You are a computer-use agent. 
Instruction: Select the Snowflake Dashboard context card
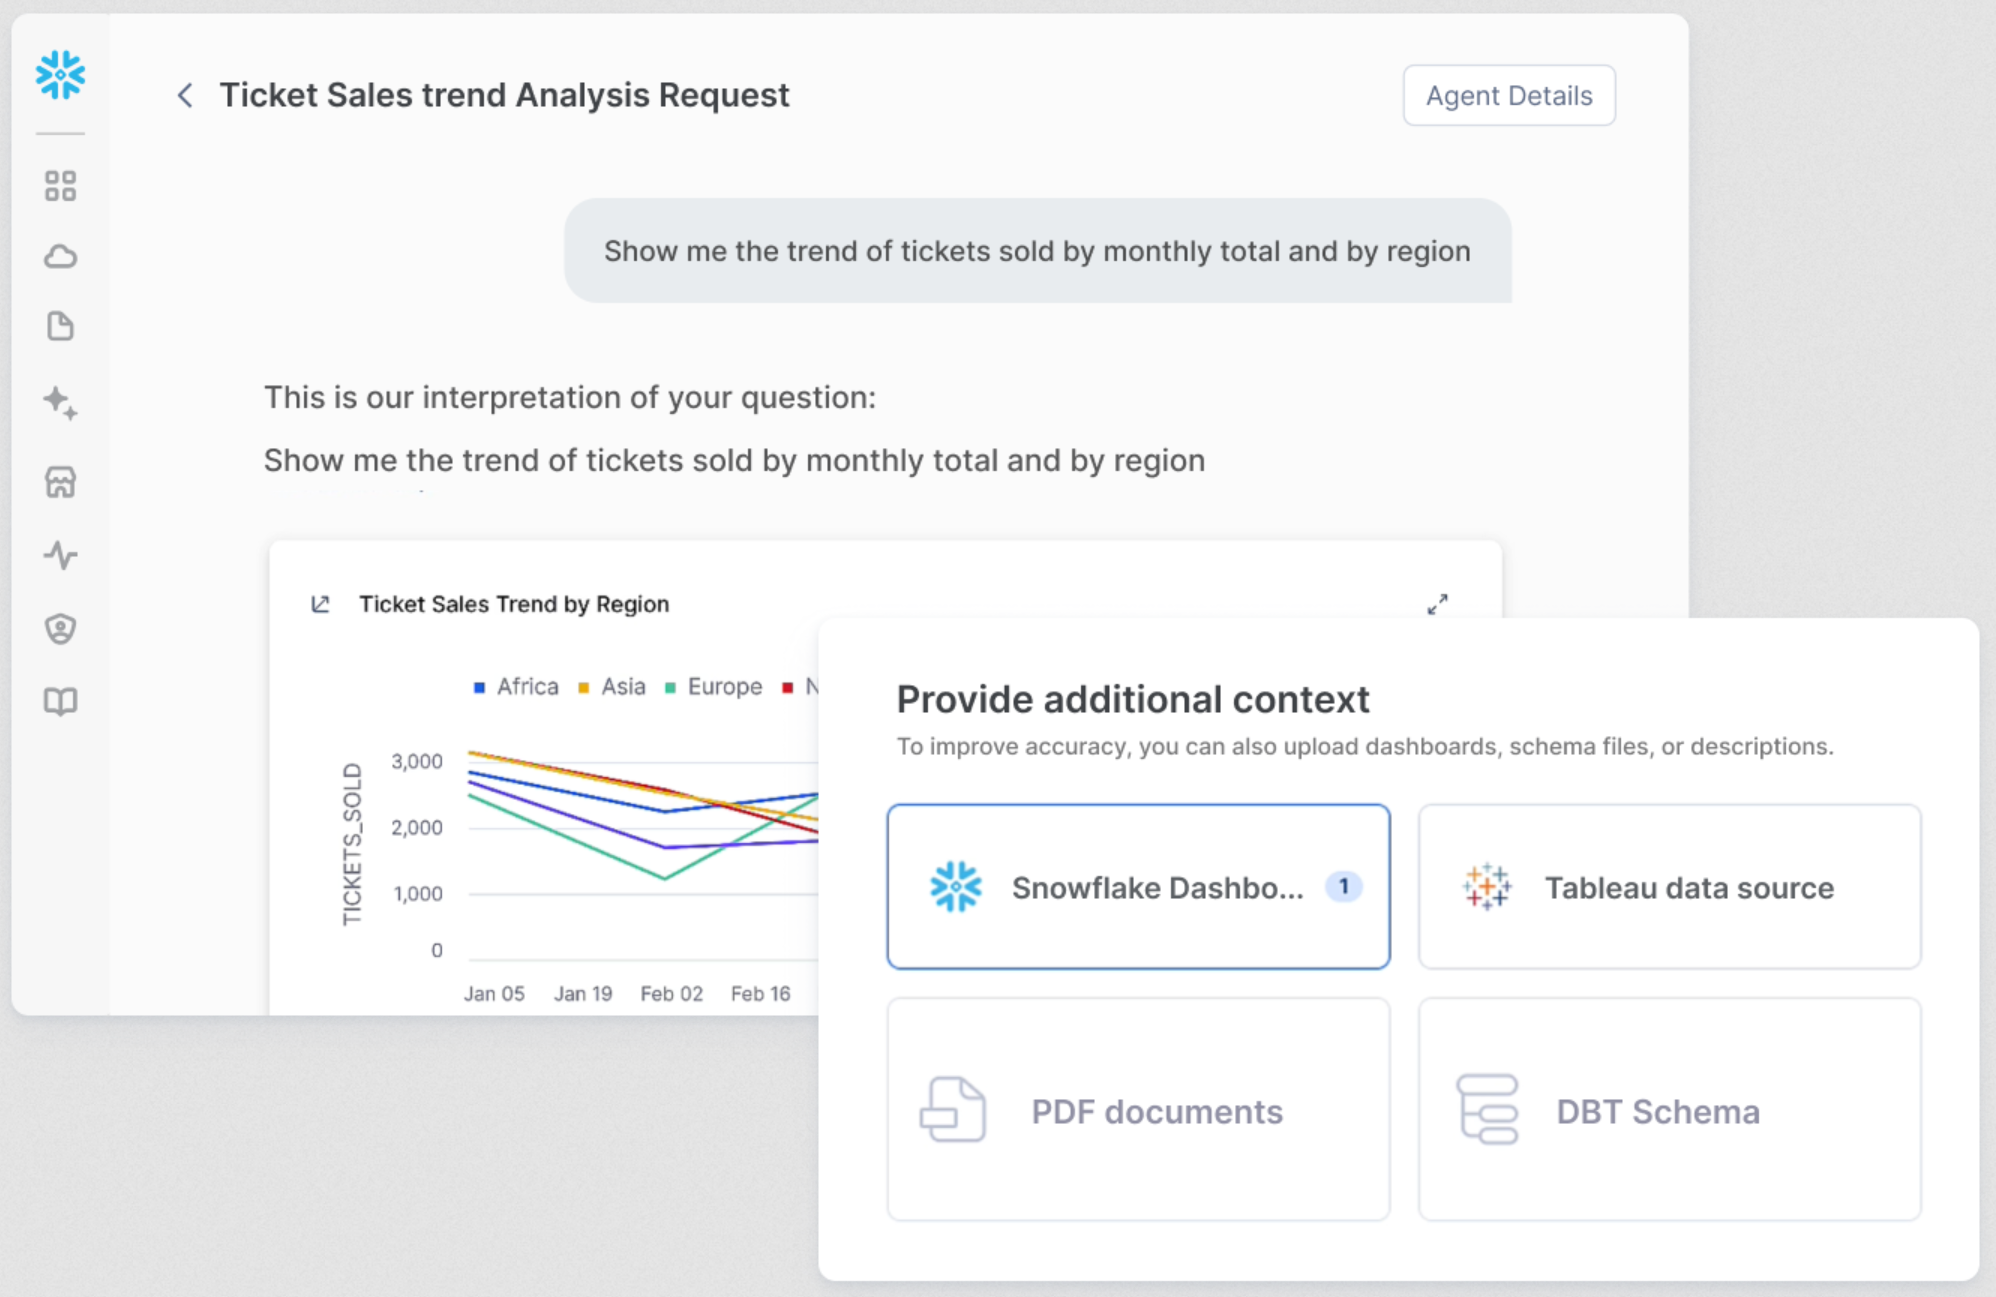click(1138, 887)
